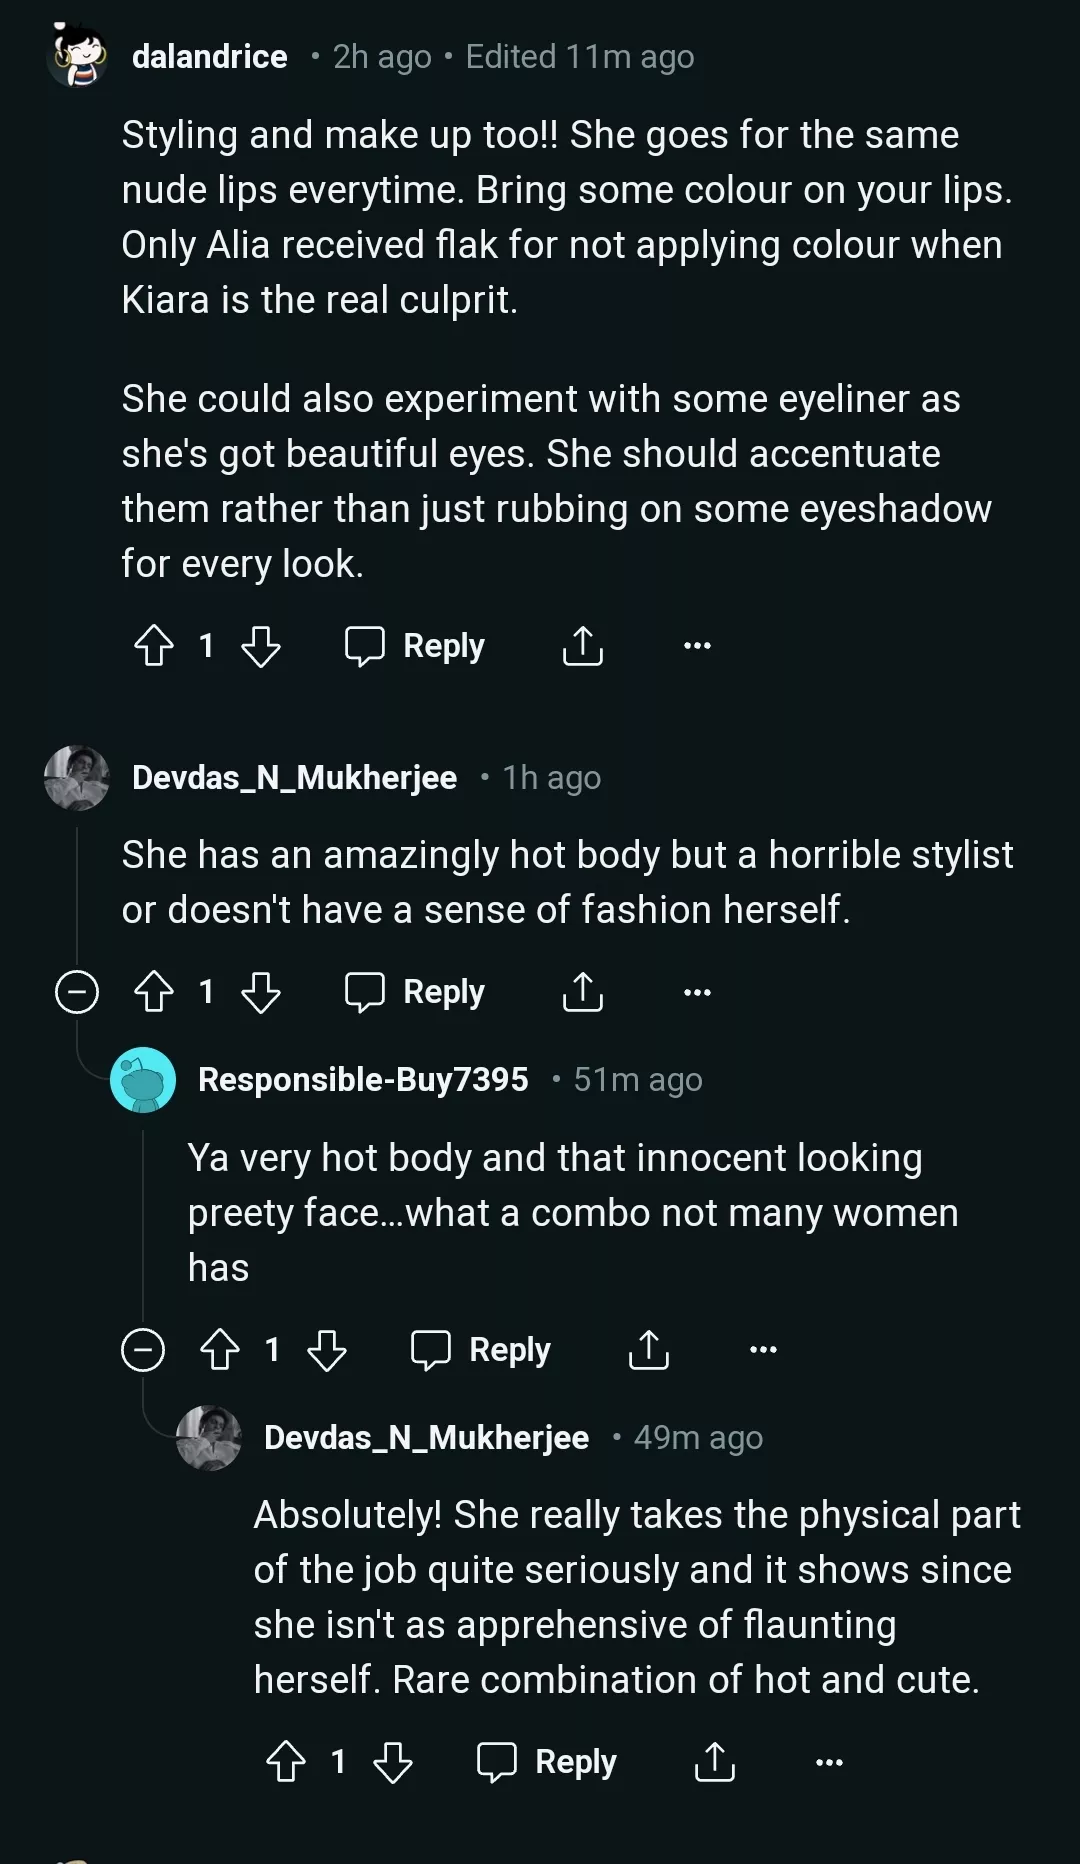The height and width of the screenshot is (1864, 1080).
Task: Reply to dalandrice's comment
Action: click(415, 646)
